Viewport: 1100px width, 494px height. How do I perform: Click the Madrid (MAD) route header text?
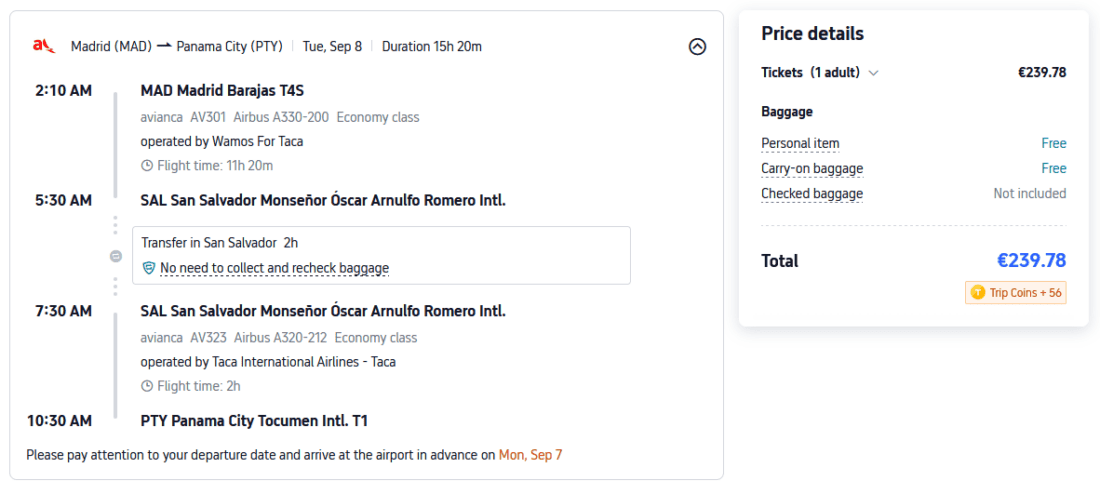[110, 46]
